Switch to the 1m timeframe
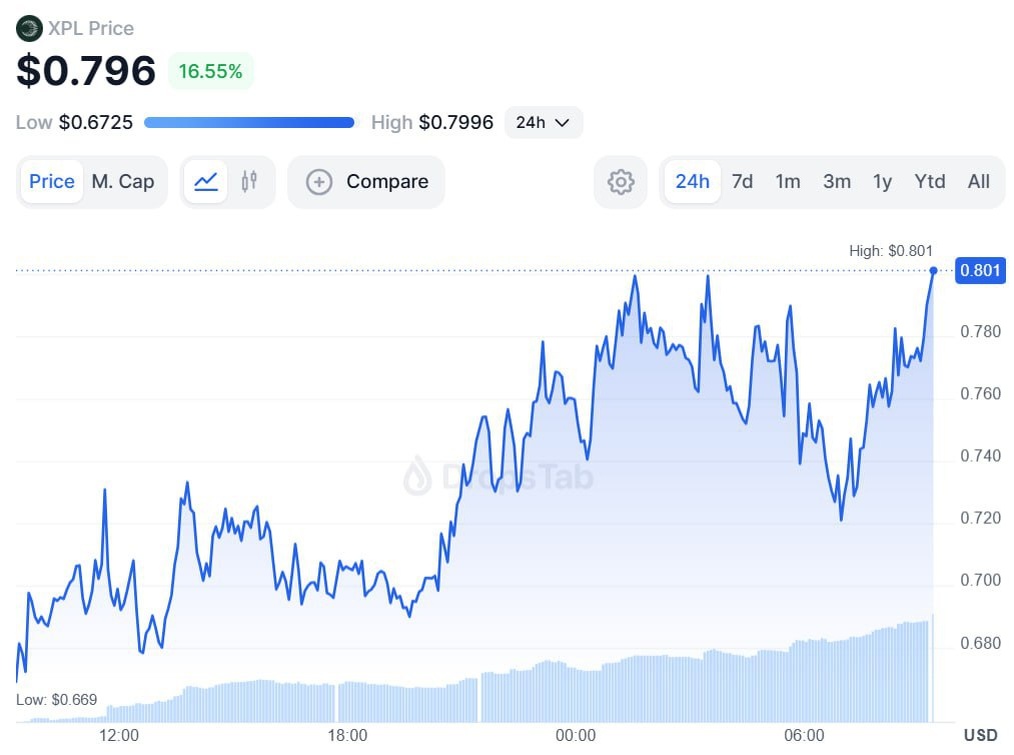 [x=788, y=182]
